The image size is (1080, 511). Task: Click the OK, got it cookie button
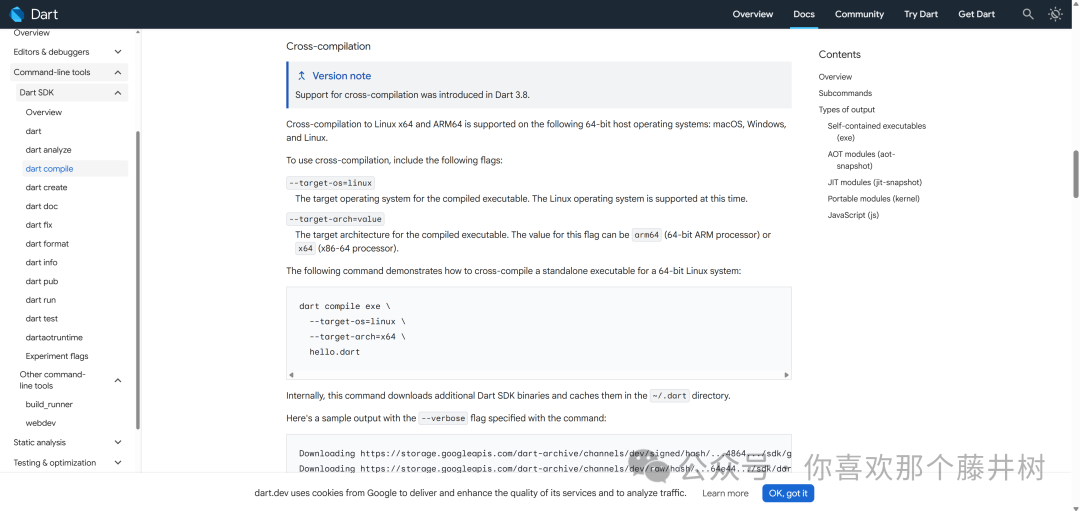point(788,493)
